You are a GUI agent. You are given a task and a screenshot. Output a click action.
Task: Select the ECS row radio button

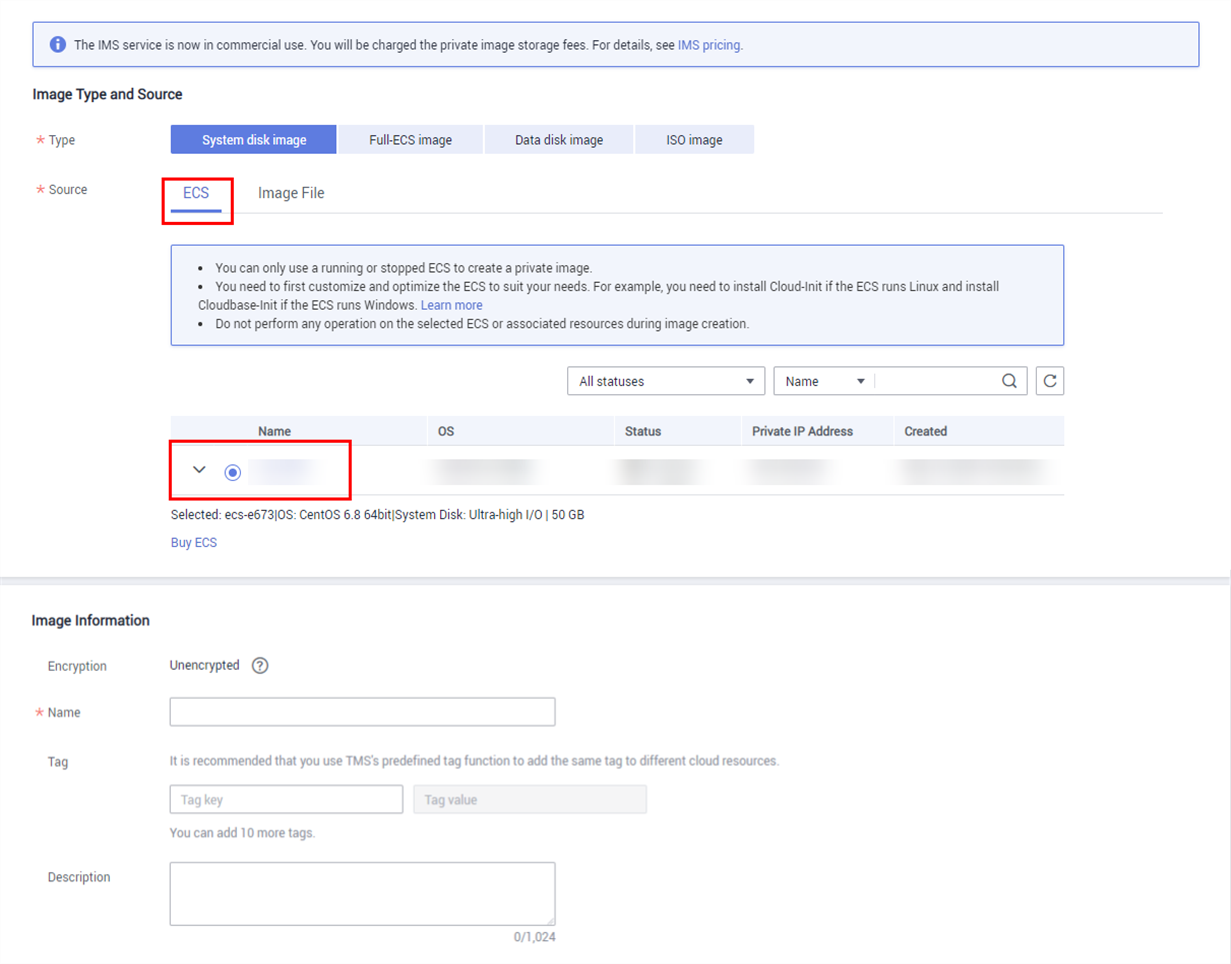tap(233, 472)
